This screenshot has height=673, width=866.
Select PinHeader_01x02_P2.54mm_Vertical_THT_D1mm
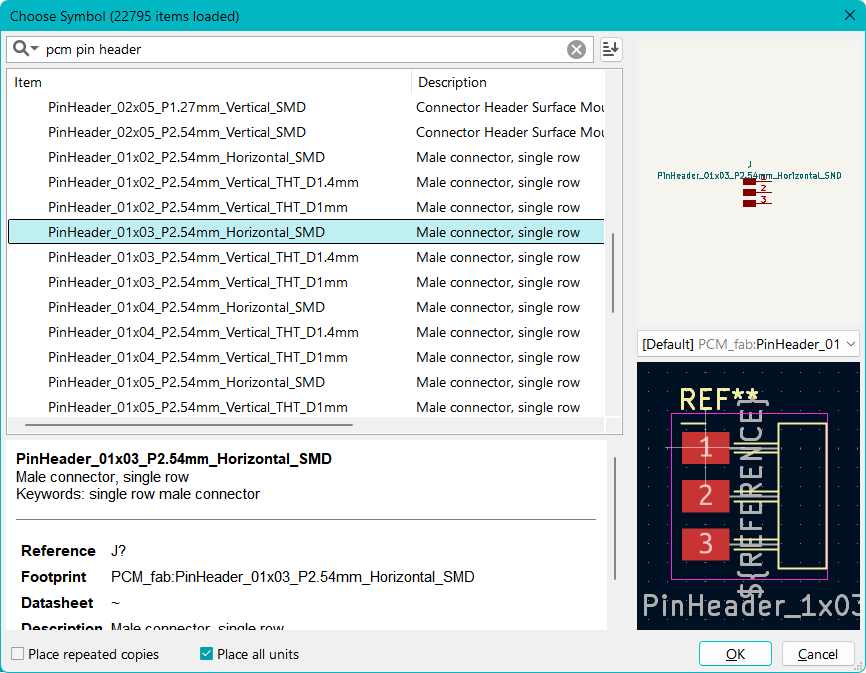click(x=306, y=208)
